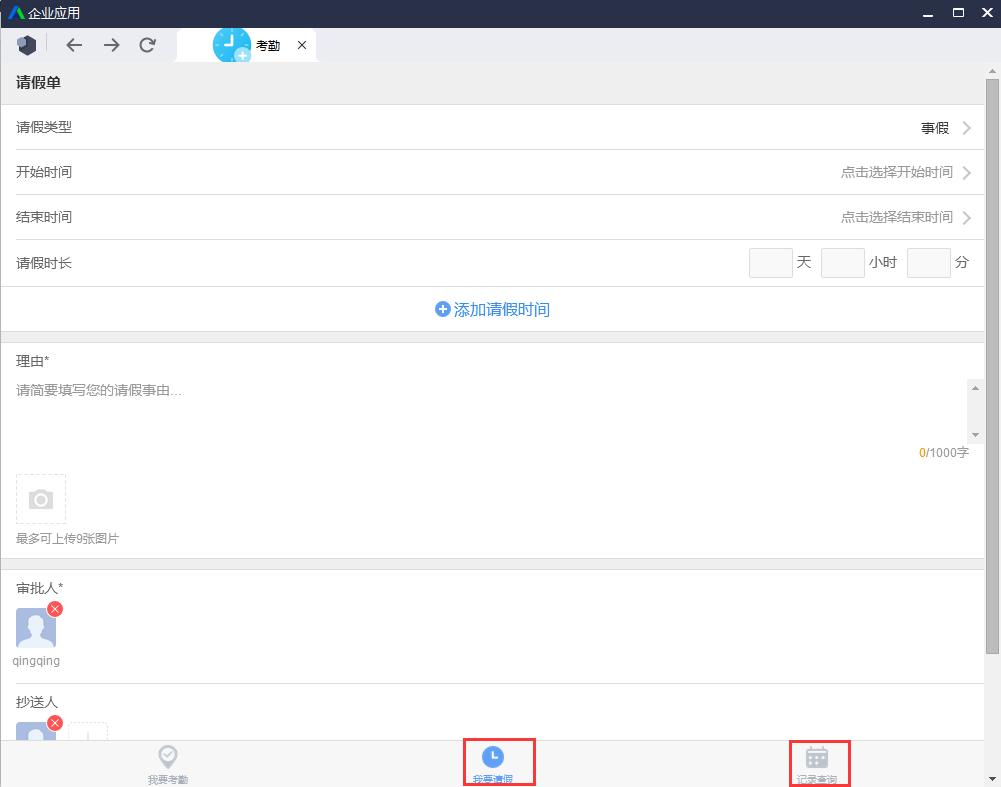Open the 结束时间 time picker
Image resolution: width=1001 pixels, height=787 pixels.
click(x=898, y=217)
